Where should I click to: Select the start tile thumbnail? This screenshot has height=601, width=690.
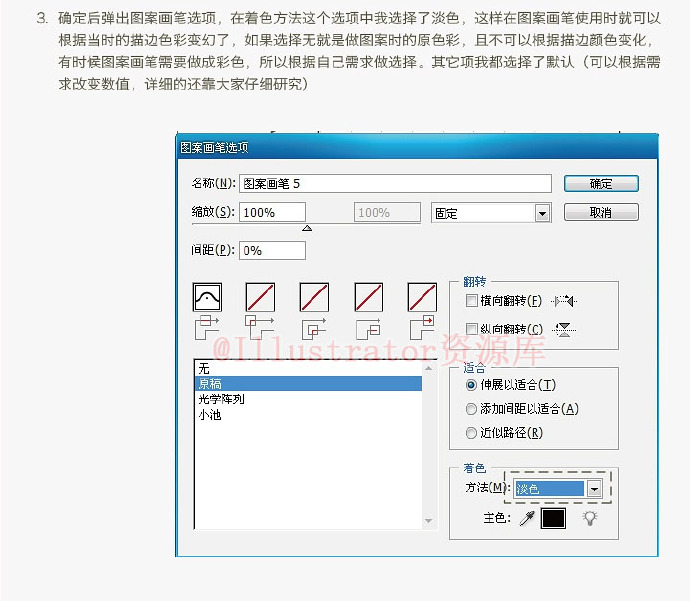point(369,297)
